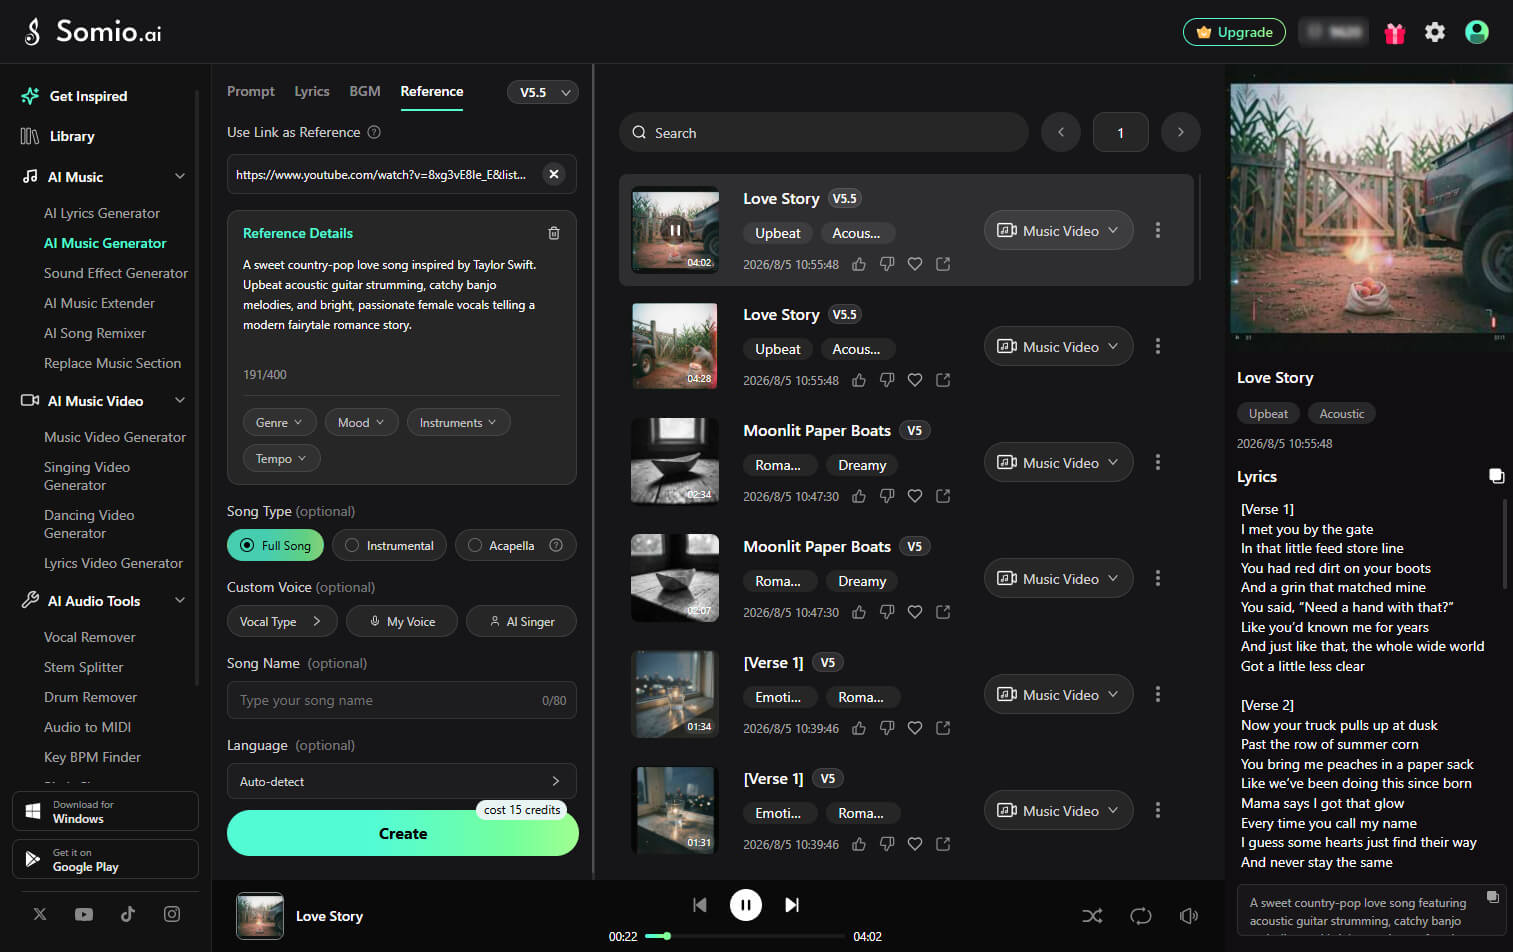Delete reference details with trash icon
The width and height of the screenshot is (1513, 952).
click(554, 233)
